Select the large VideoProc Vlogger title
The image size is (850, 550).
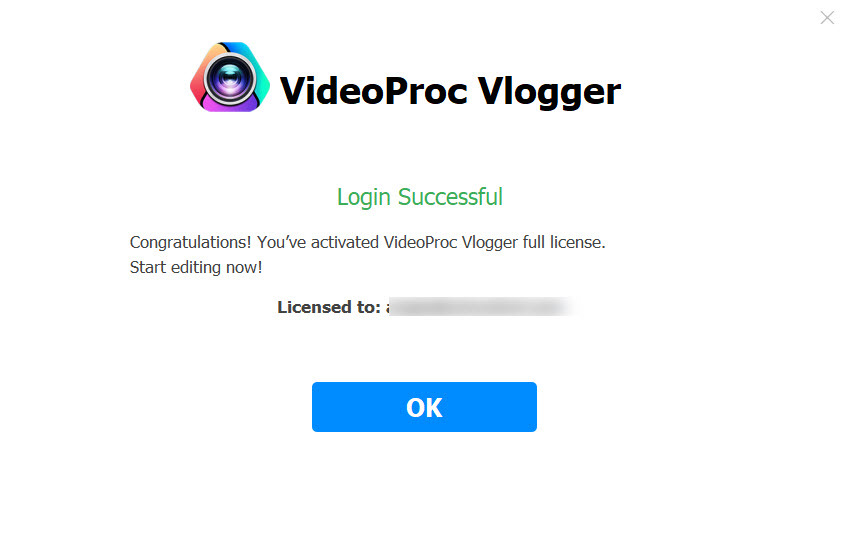point(450,90)
